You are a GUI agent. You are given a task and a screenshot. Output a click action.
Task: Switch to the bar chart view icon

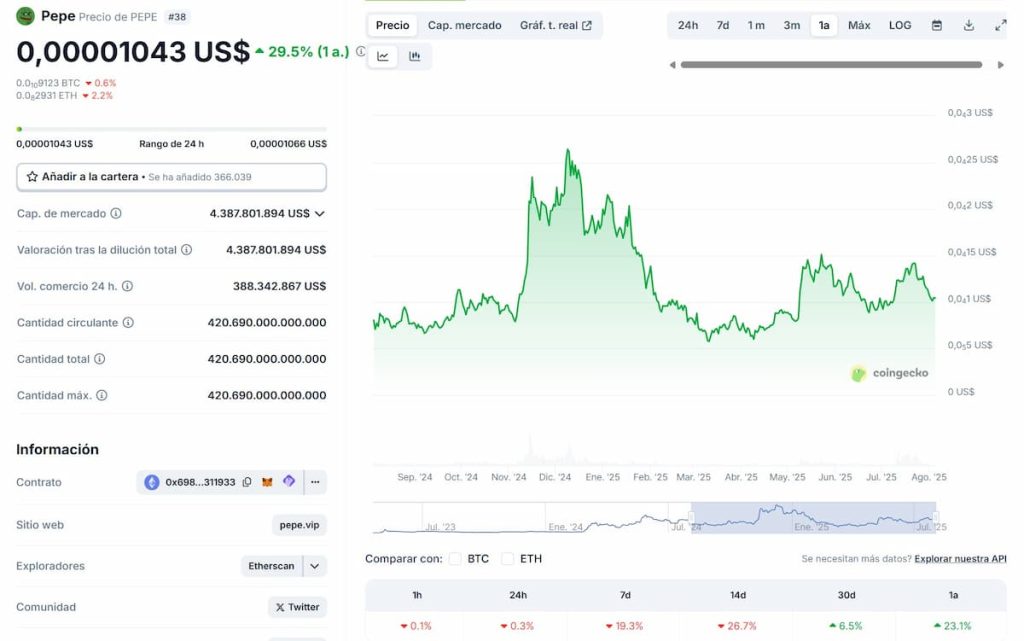click(415, 57)
